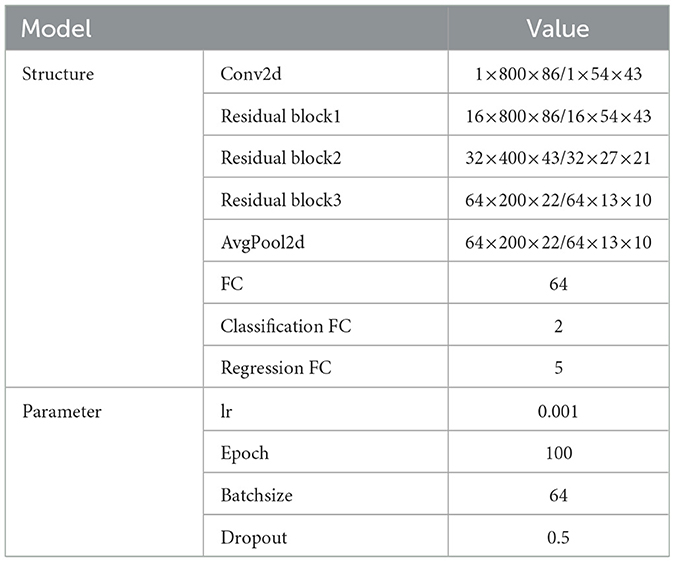The height and width of the screenshot is (562, 675).
Task: Select the Epoch value 100
Action: (x=559, y=453)
